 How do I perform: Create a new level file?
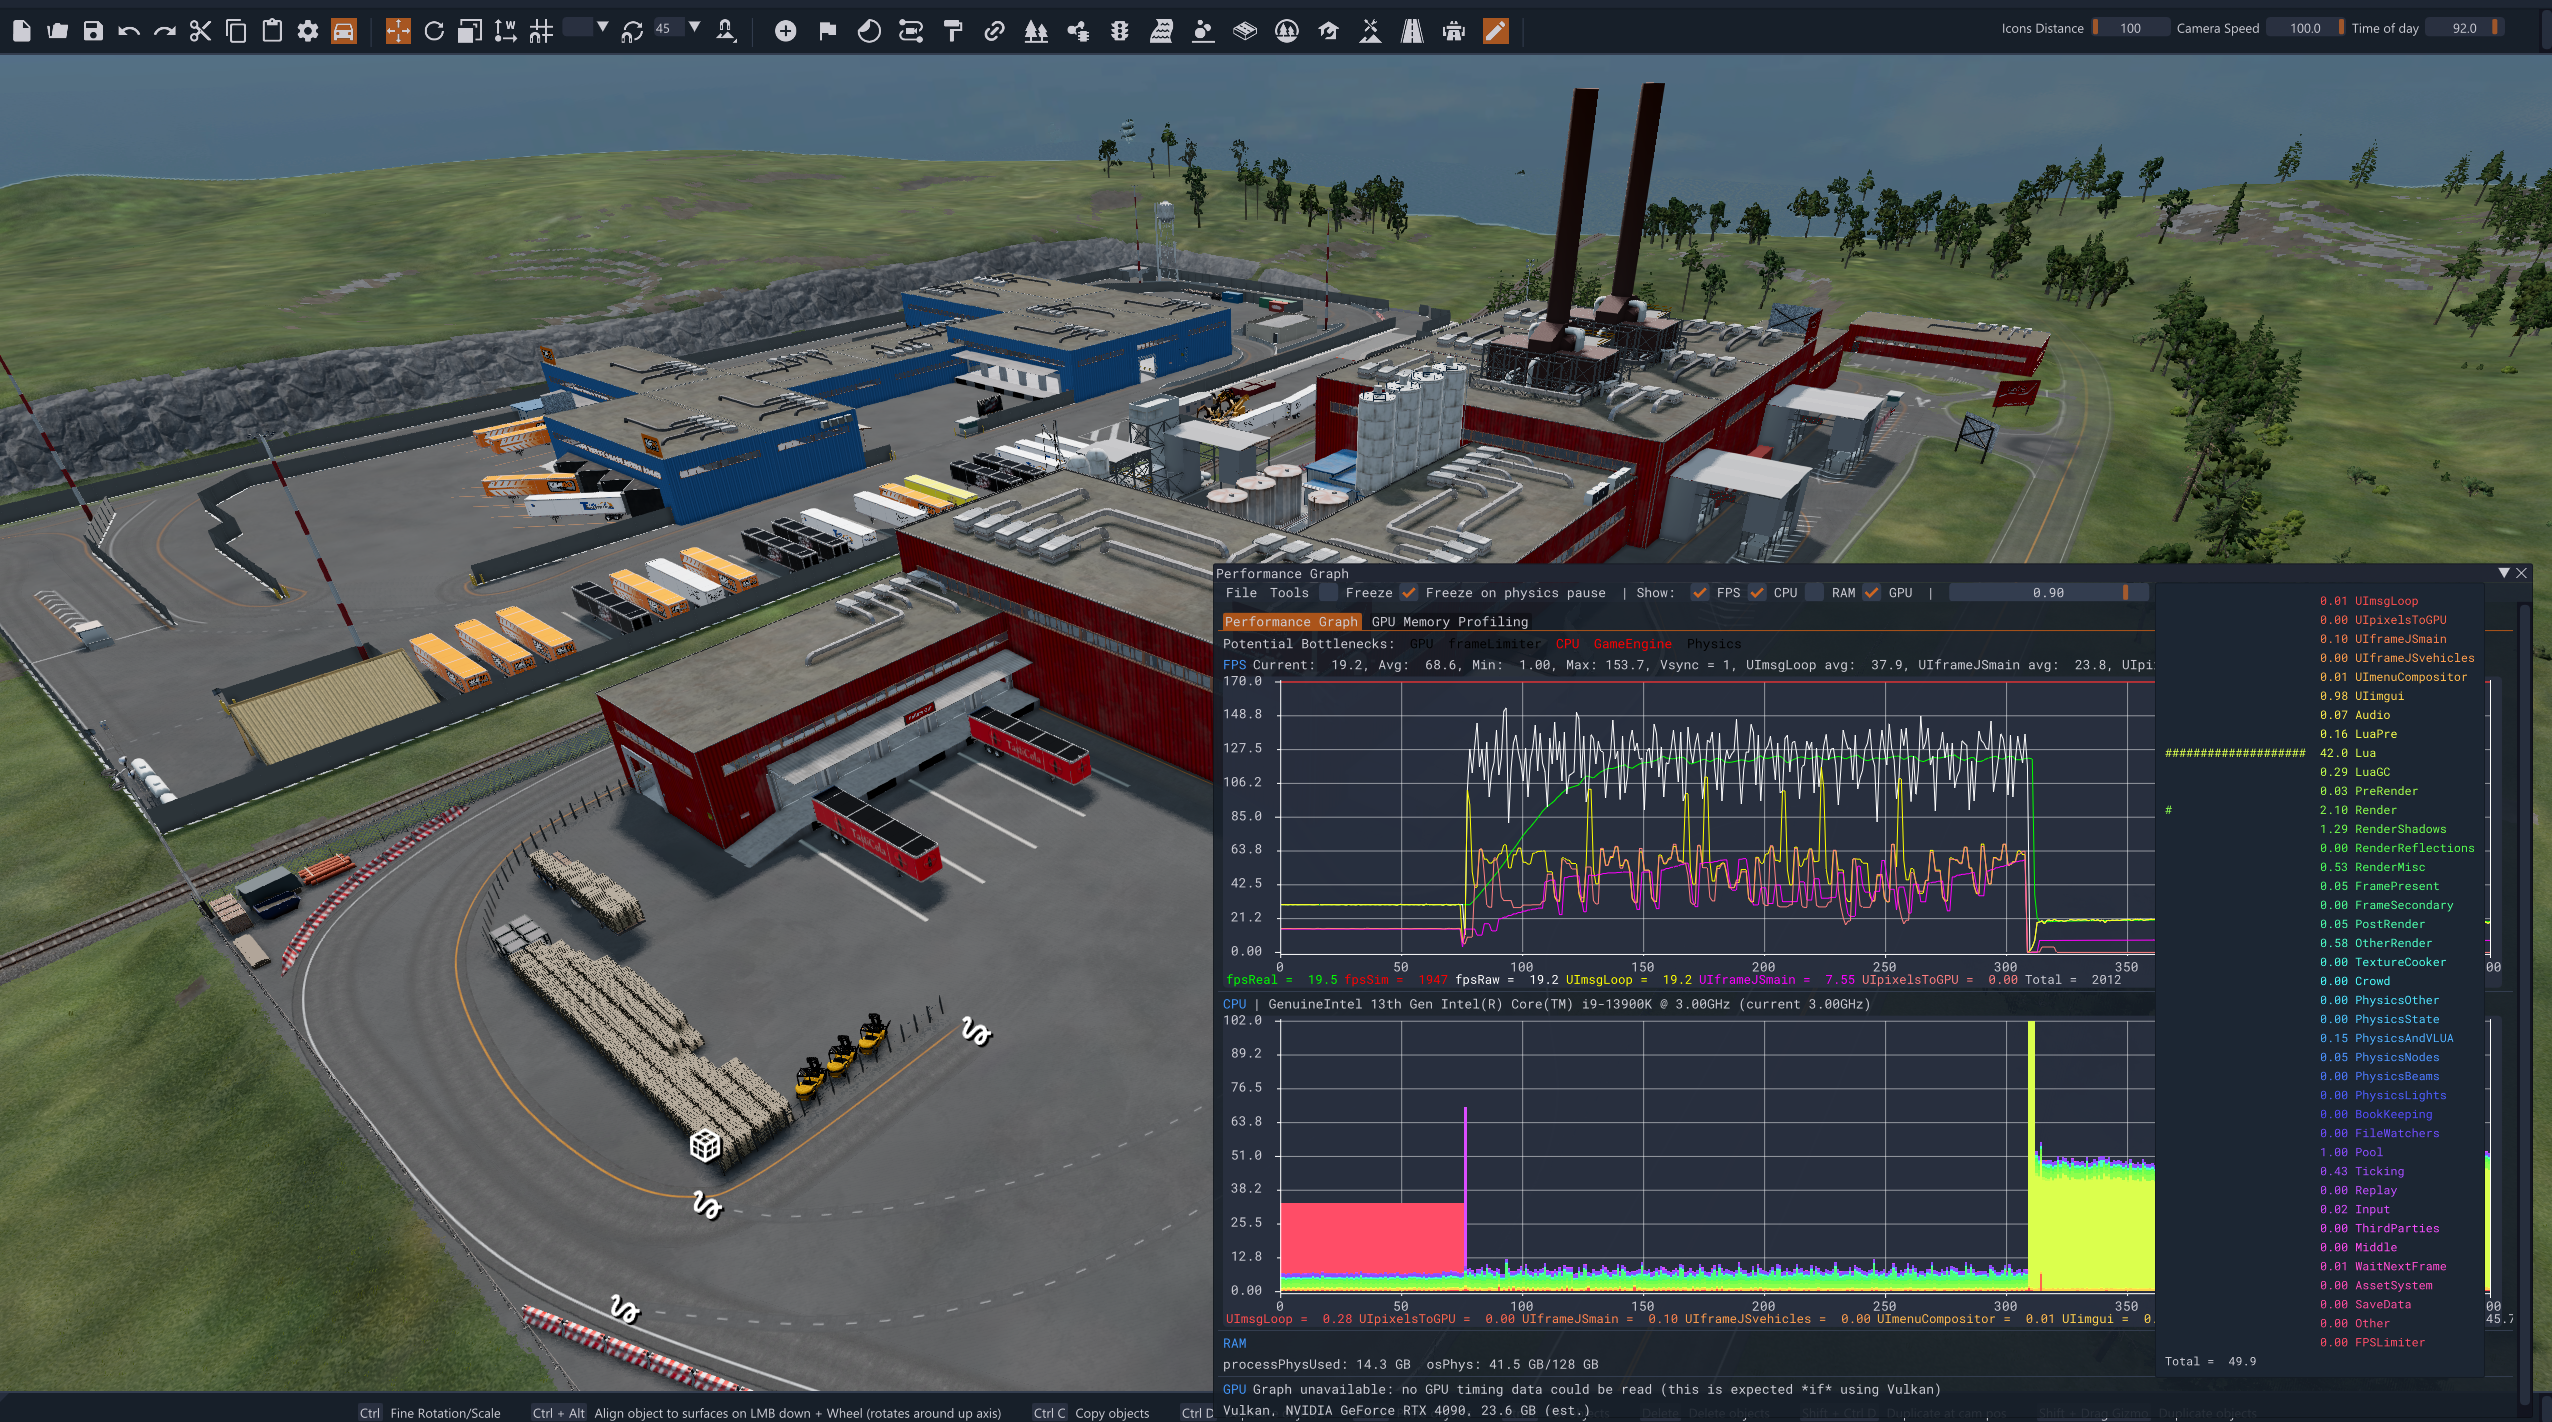click(x=22, y=30)
